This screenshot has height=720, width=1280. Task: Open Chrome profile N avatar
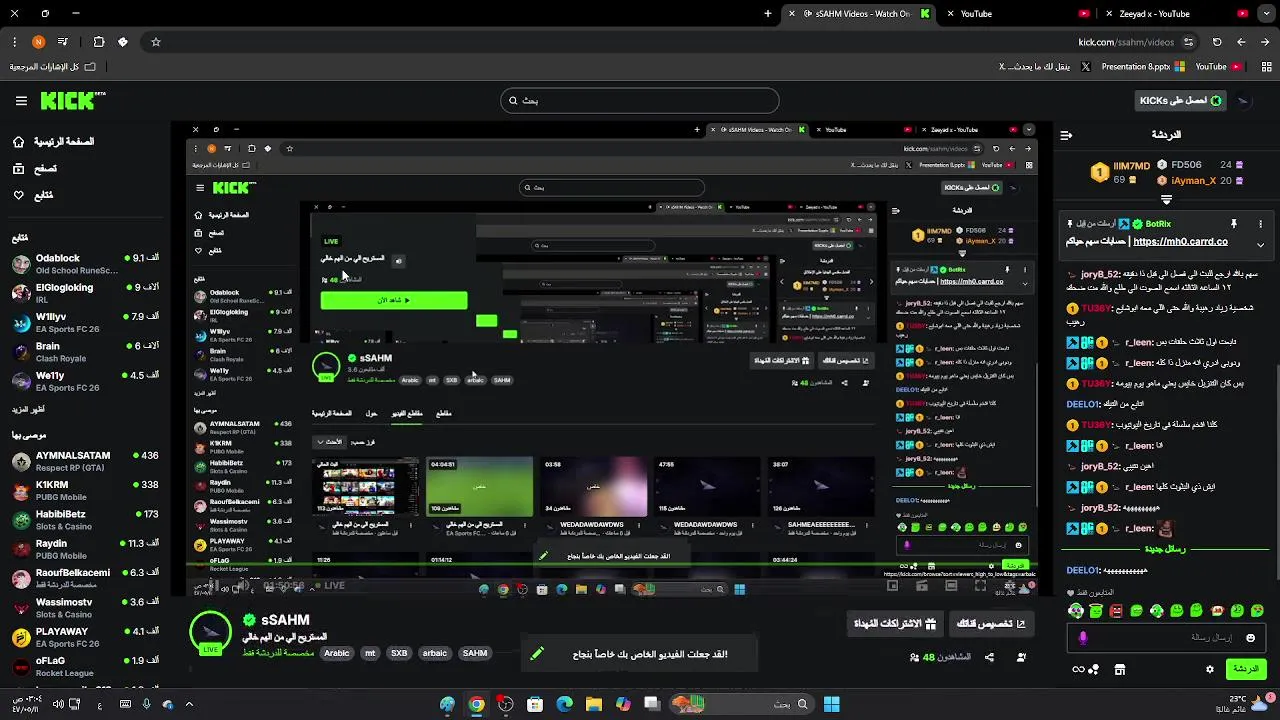38,42
